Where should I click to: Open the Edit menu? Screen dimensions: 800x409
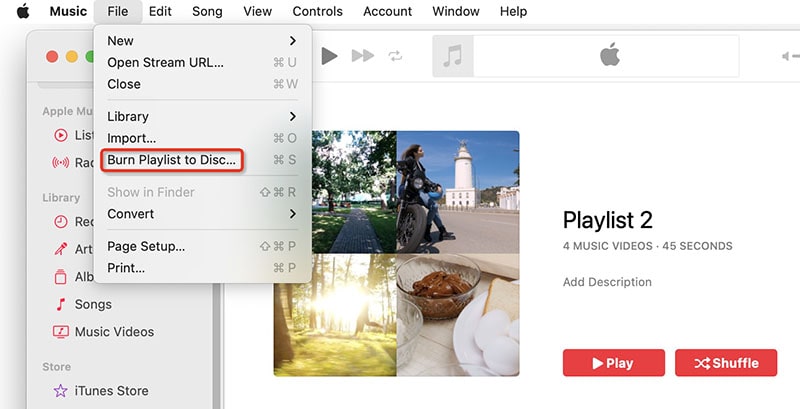[160, 11]
